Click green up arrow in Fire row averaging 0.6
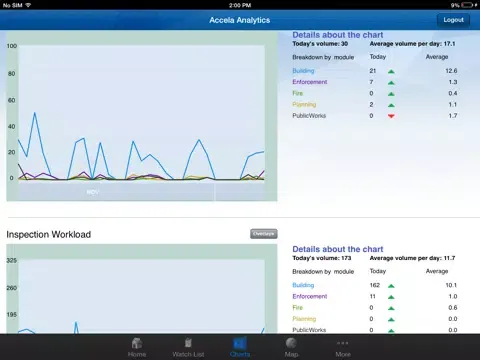480x360 pixels. click(x=391, y=308)
